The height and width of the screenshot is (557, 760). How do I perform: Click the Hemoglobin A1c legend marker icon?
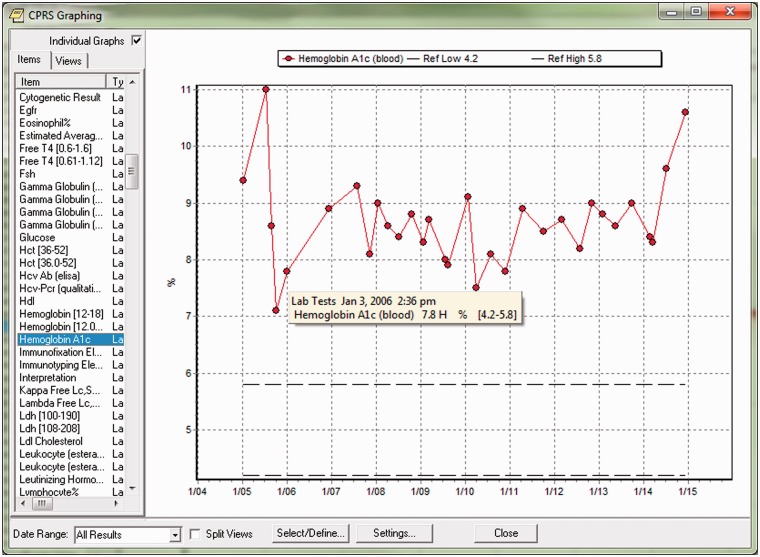(x=288, y=59)
